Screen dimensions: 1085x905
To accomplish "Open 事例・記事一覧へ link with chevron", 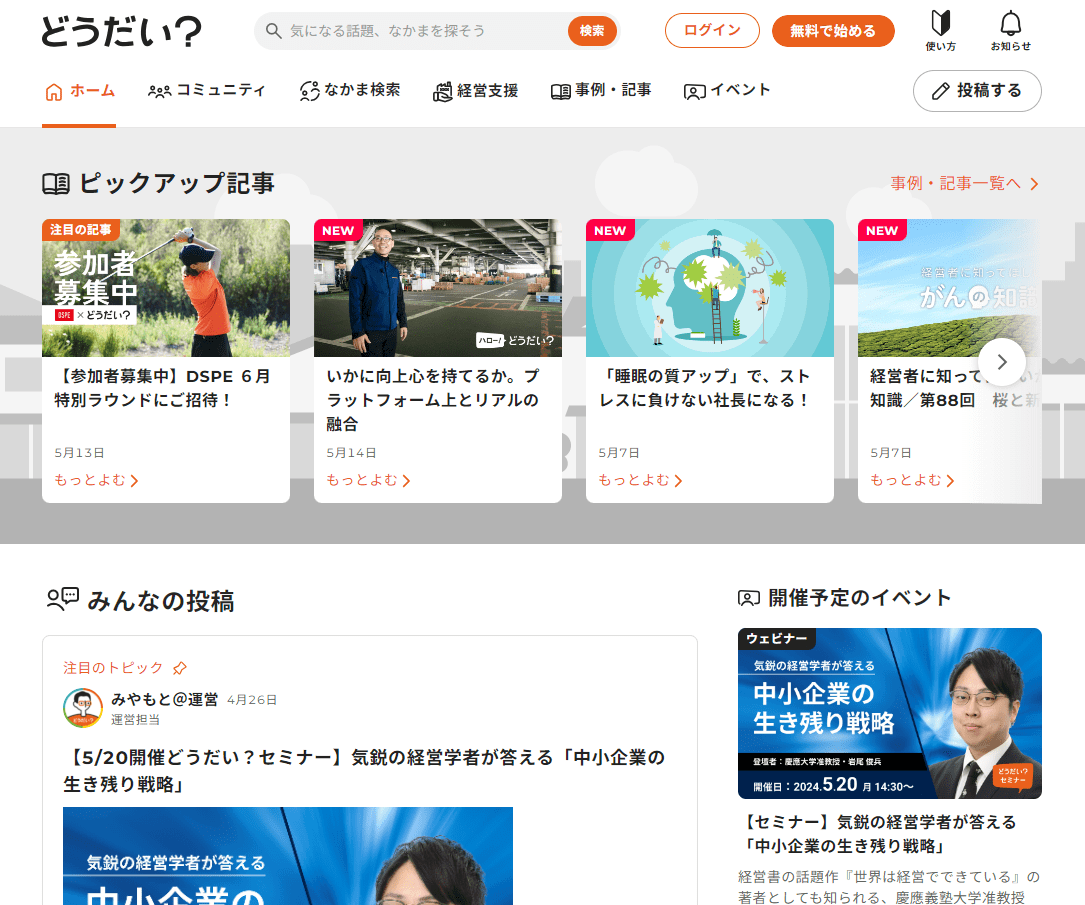I will pos(965,184).
